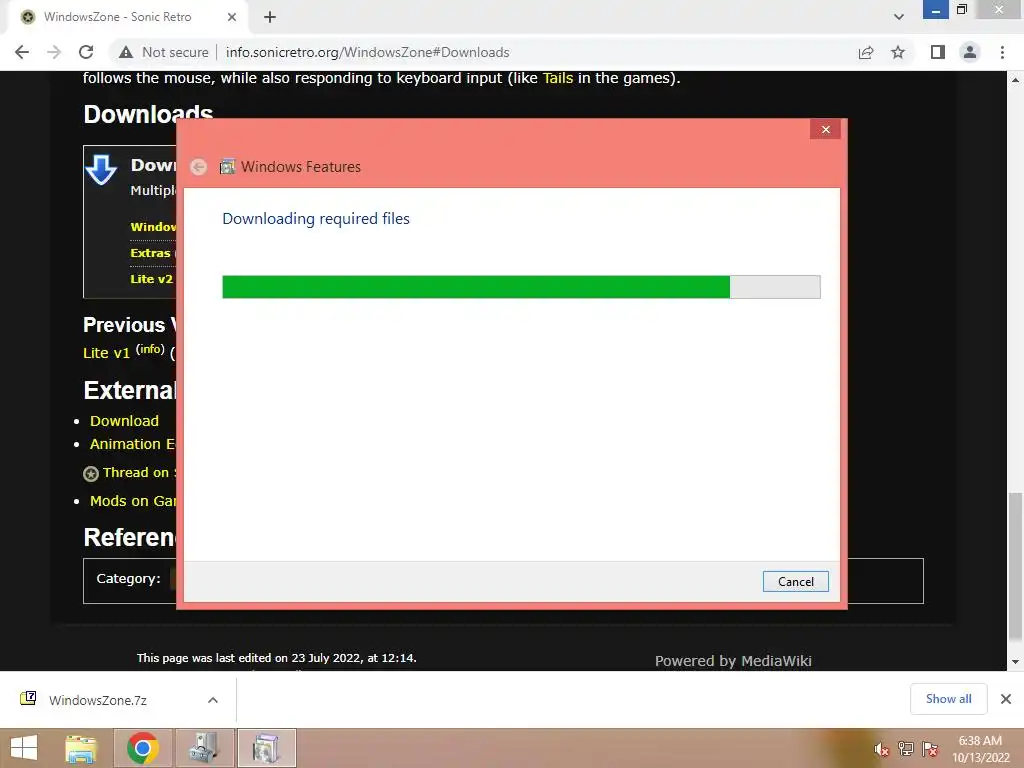The image size is (1024, 768).
Task: Close the Windows Features dialog
Action: (825, 129)
